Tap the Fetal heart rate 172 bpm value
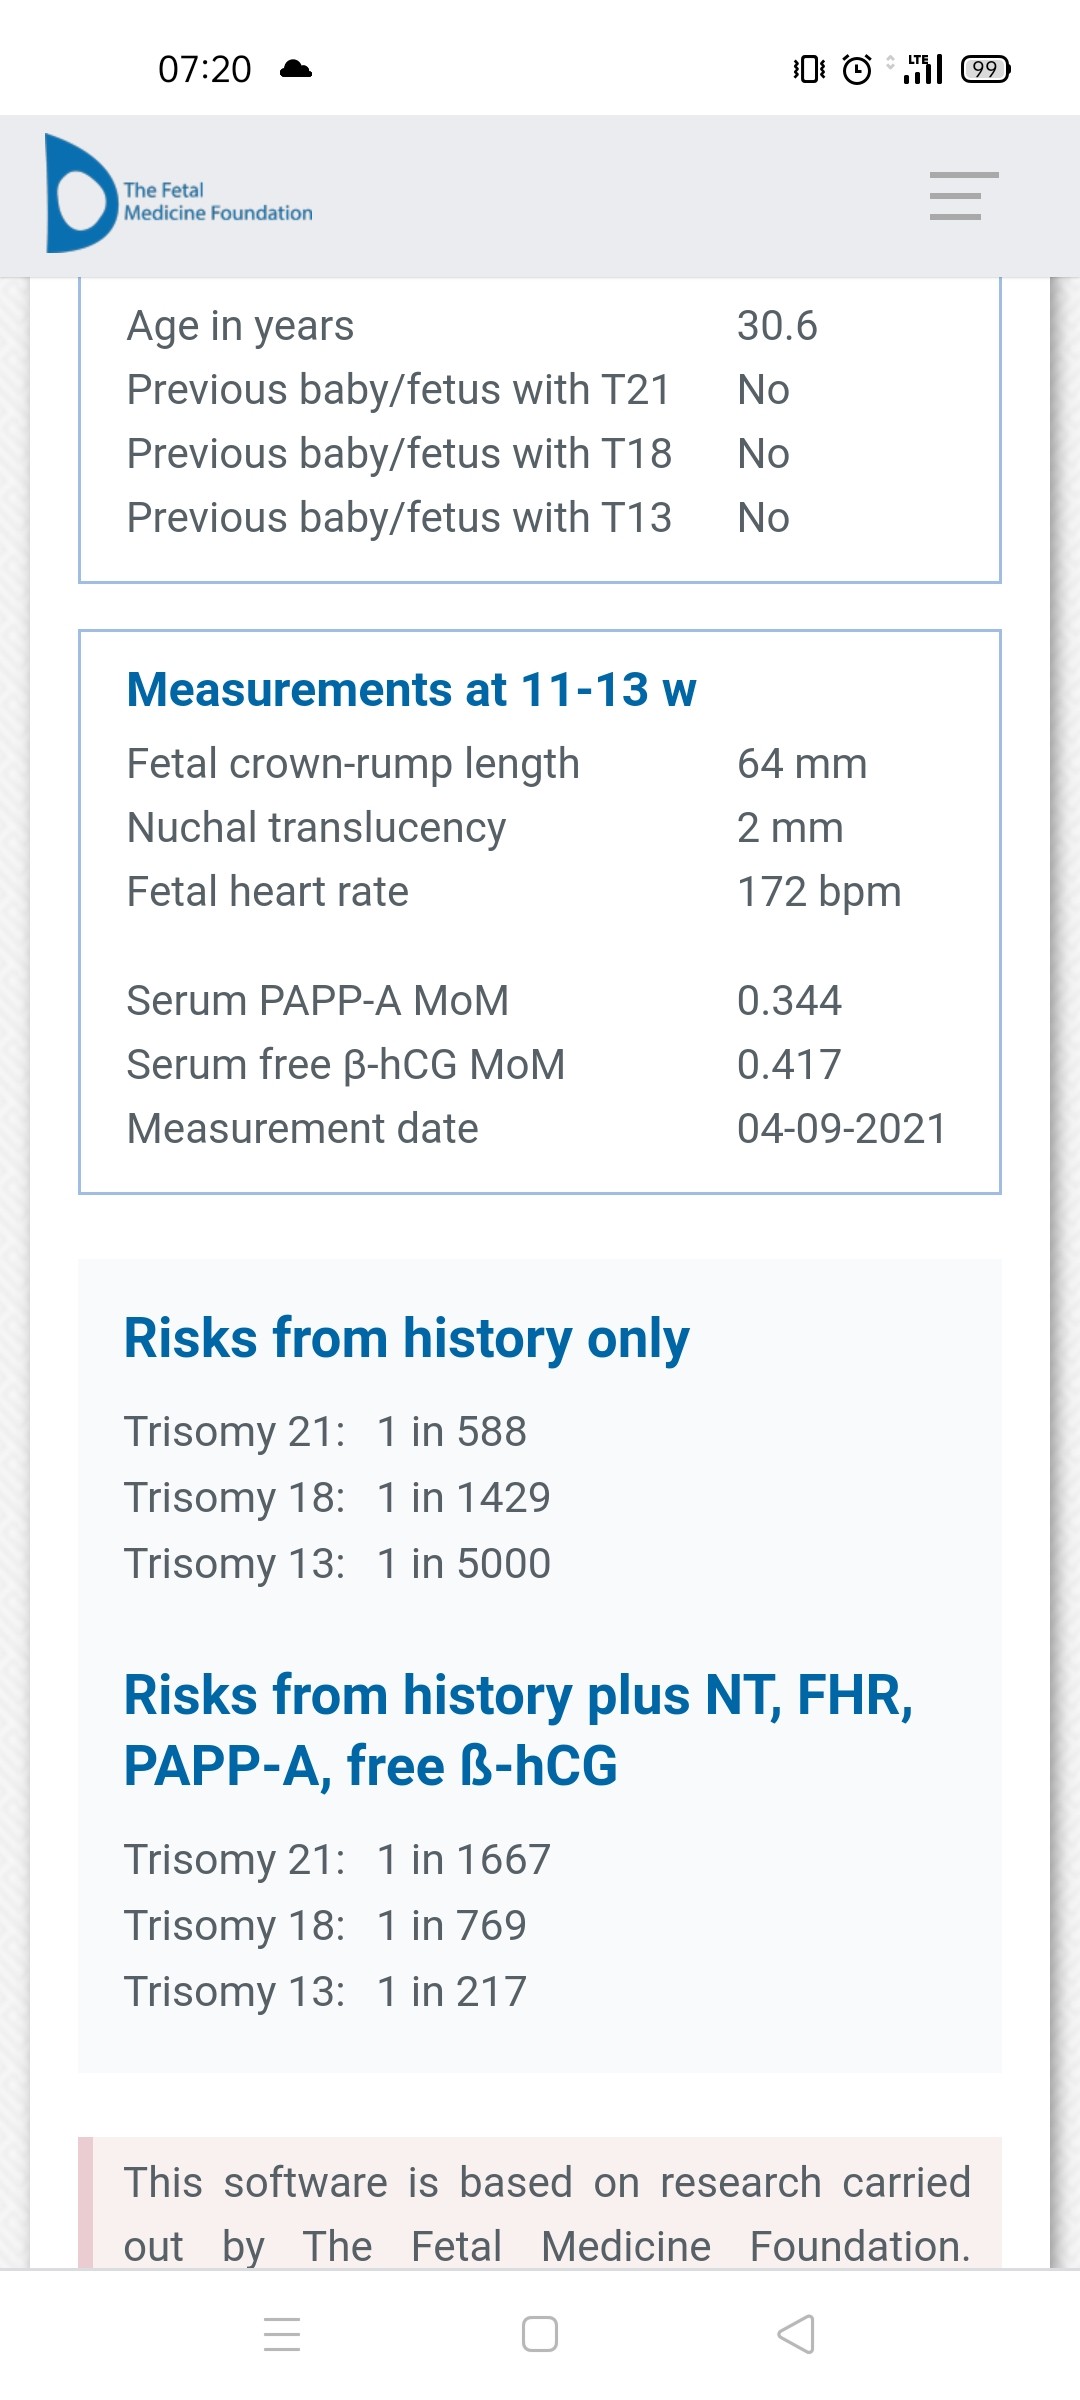 [819, 892]
